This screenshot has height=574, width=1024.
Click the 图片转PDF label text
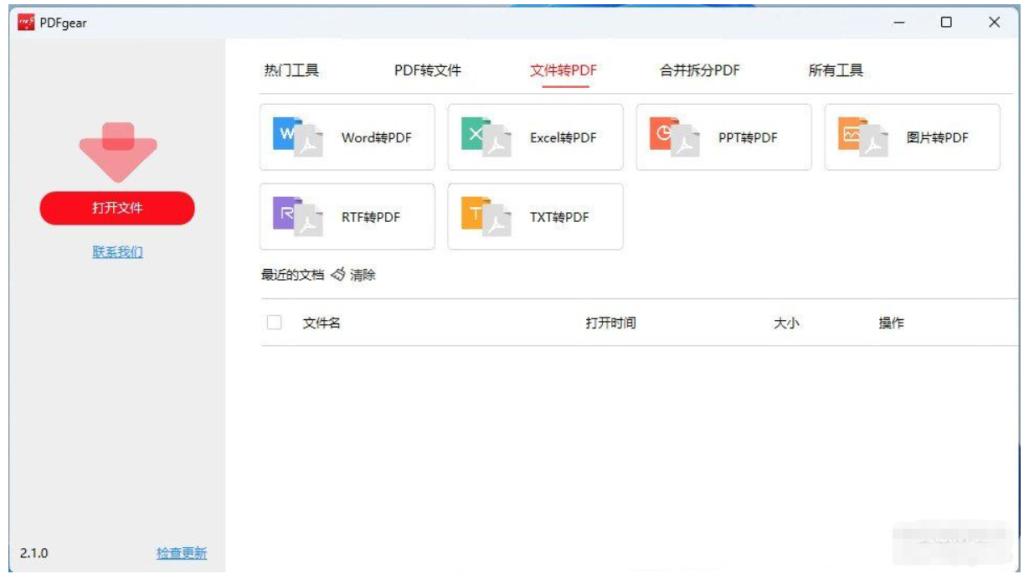(x=937, y=138)
